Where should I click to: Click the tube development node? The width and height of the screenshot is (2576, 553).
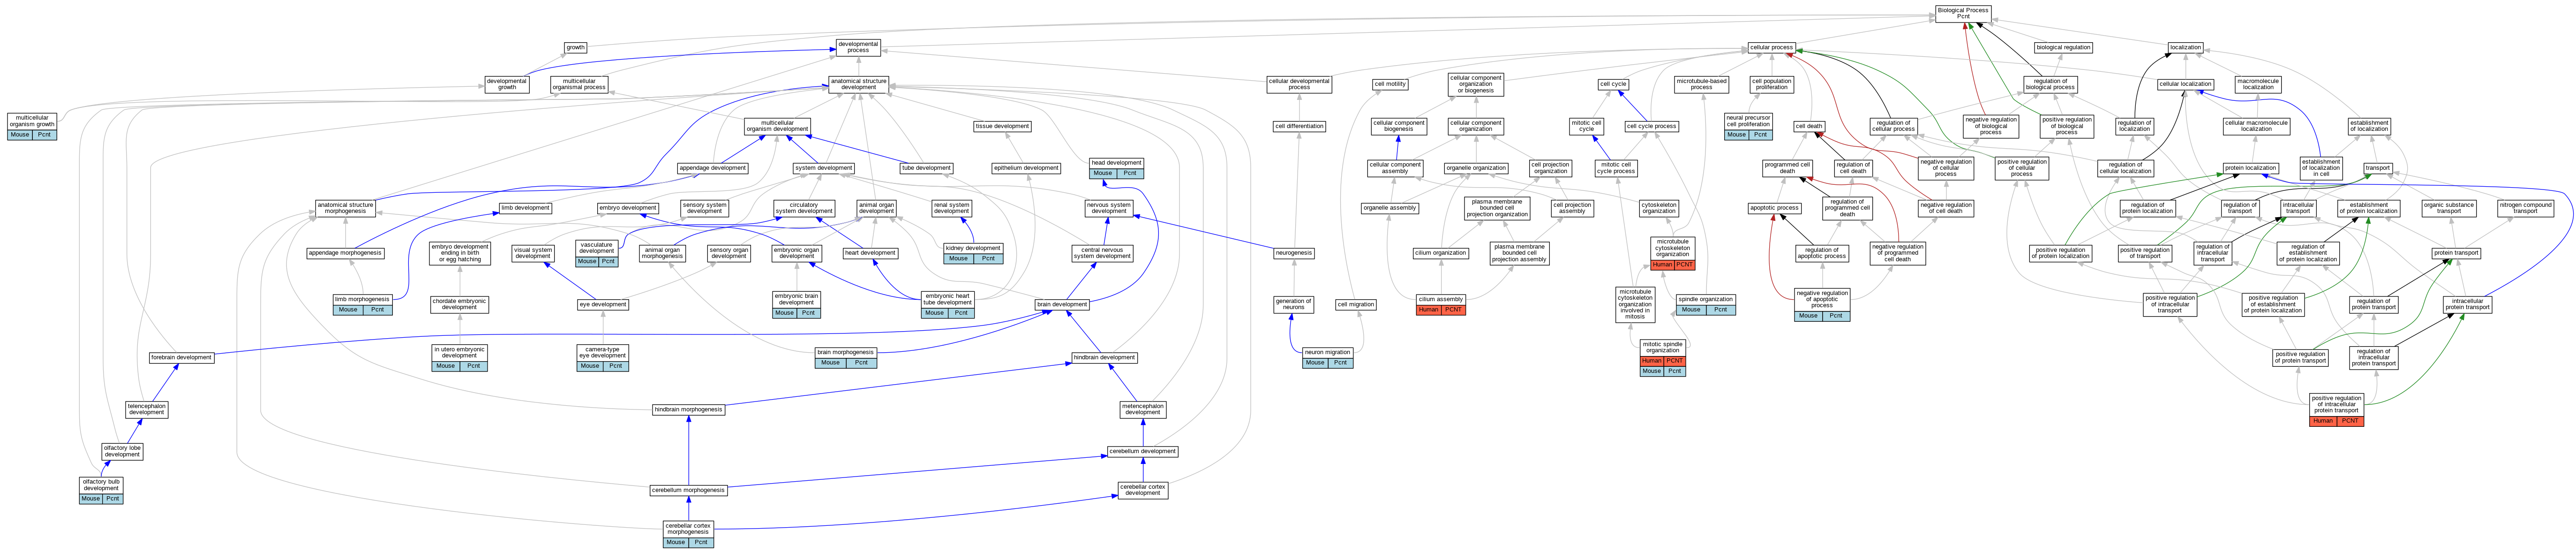[x=927, y=168]
